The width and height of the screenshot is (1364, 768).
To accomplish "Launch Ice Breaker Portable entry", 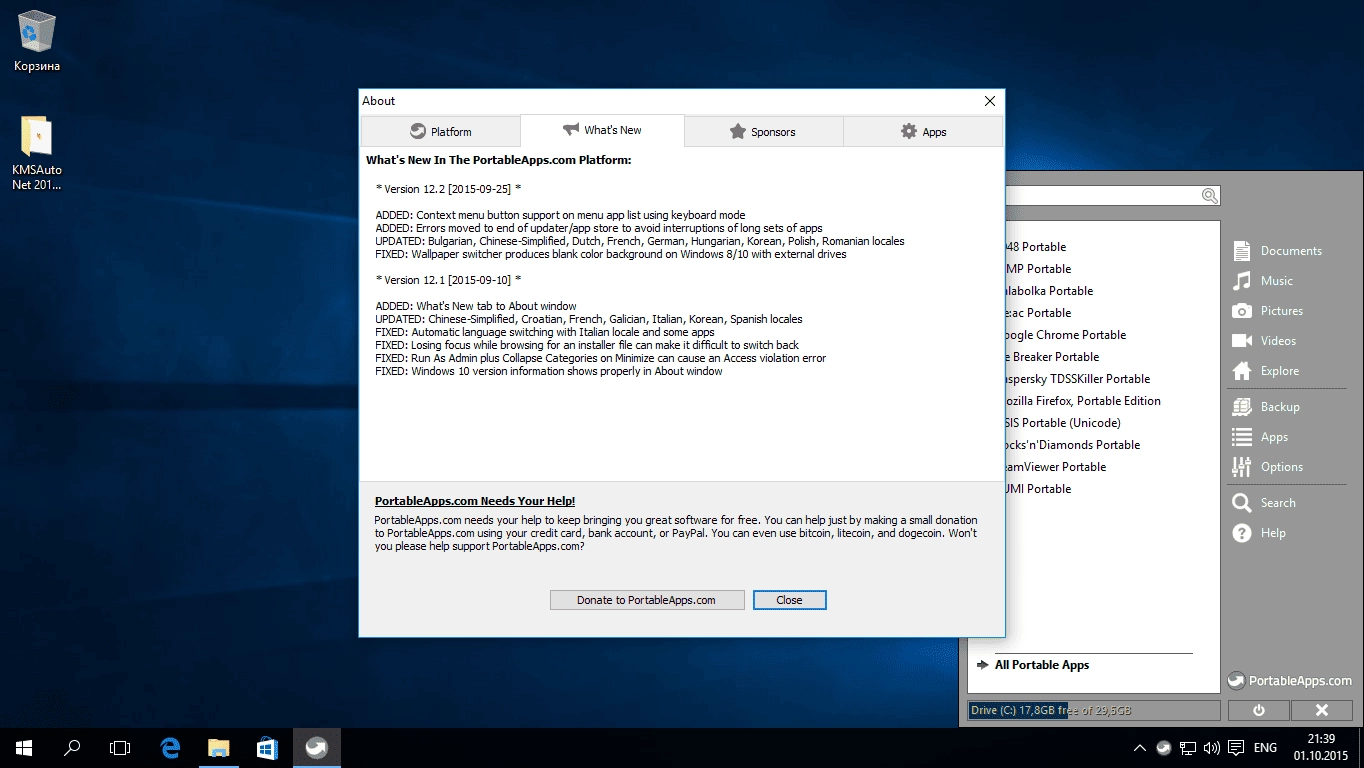I will pyautogui.click(x=1053, y=357).
